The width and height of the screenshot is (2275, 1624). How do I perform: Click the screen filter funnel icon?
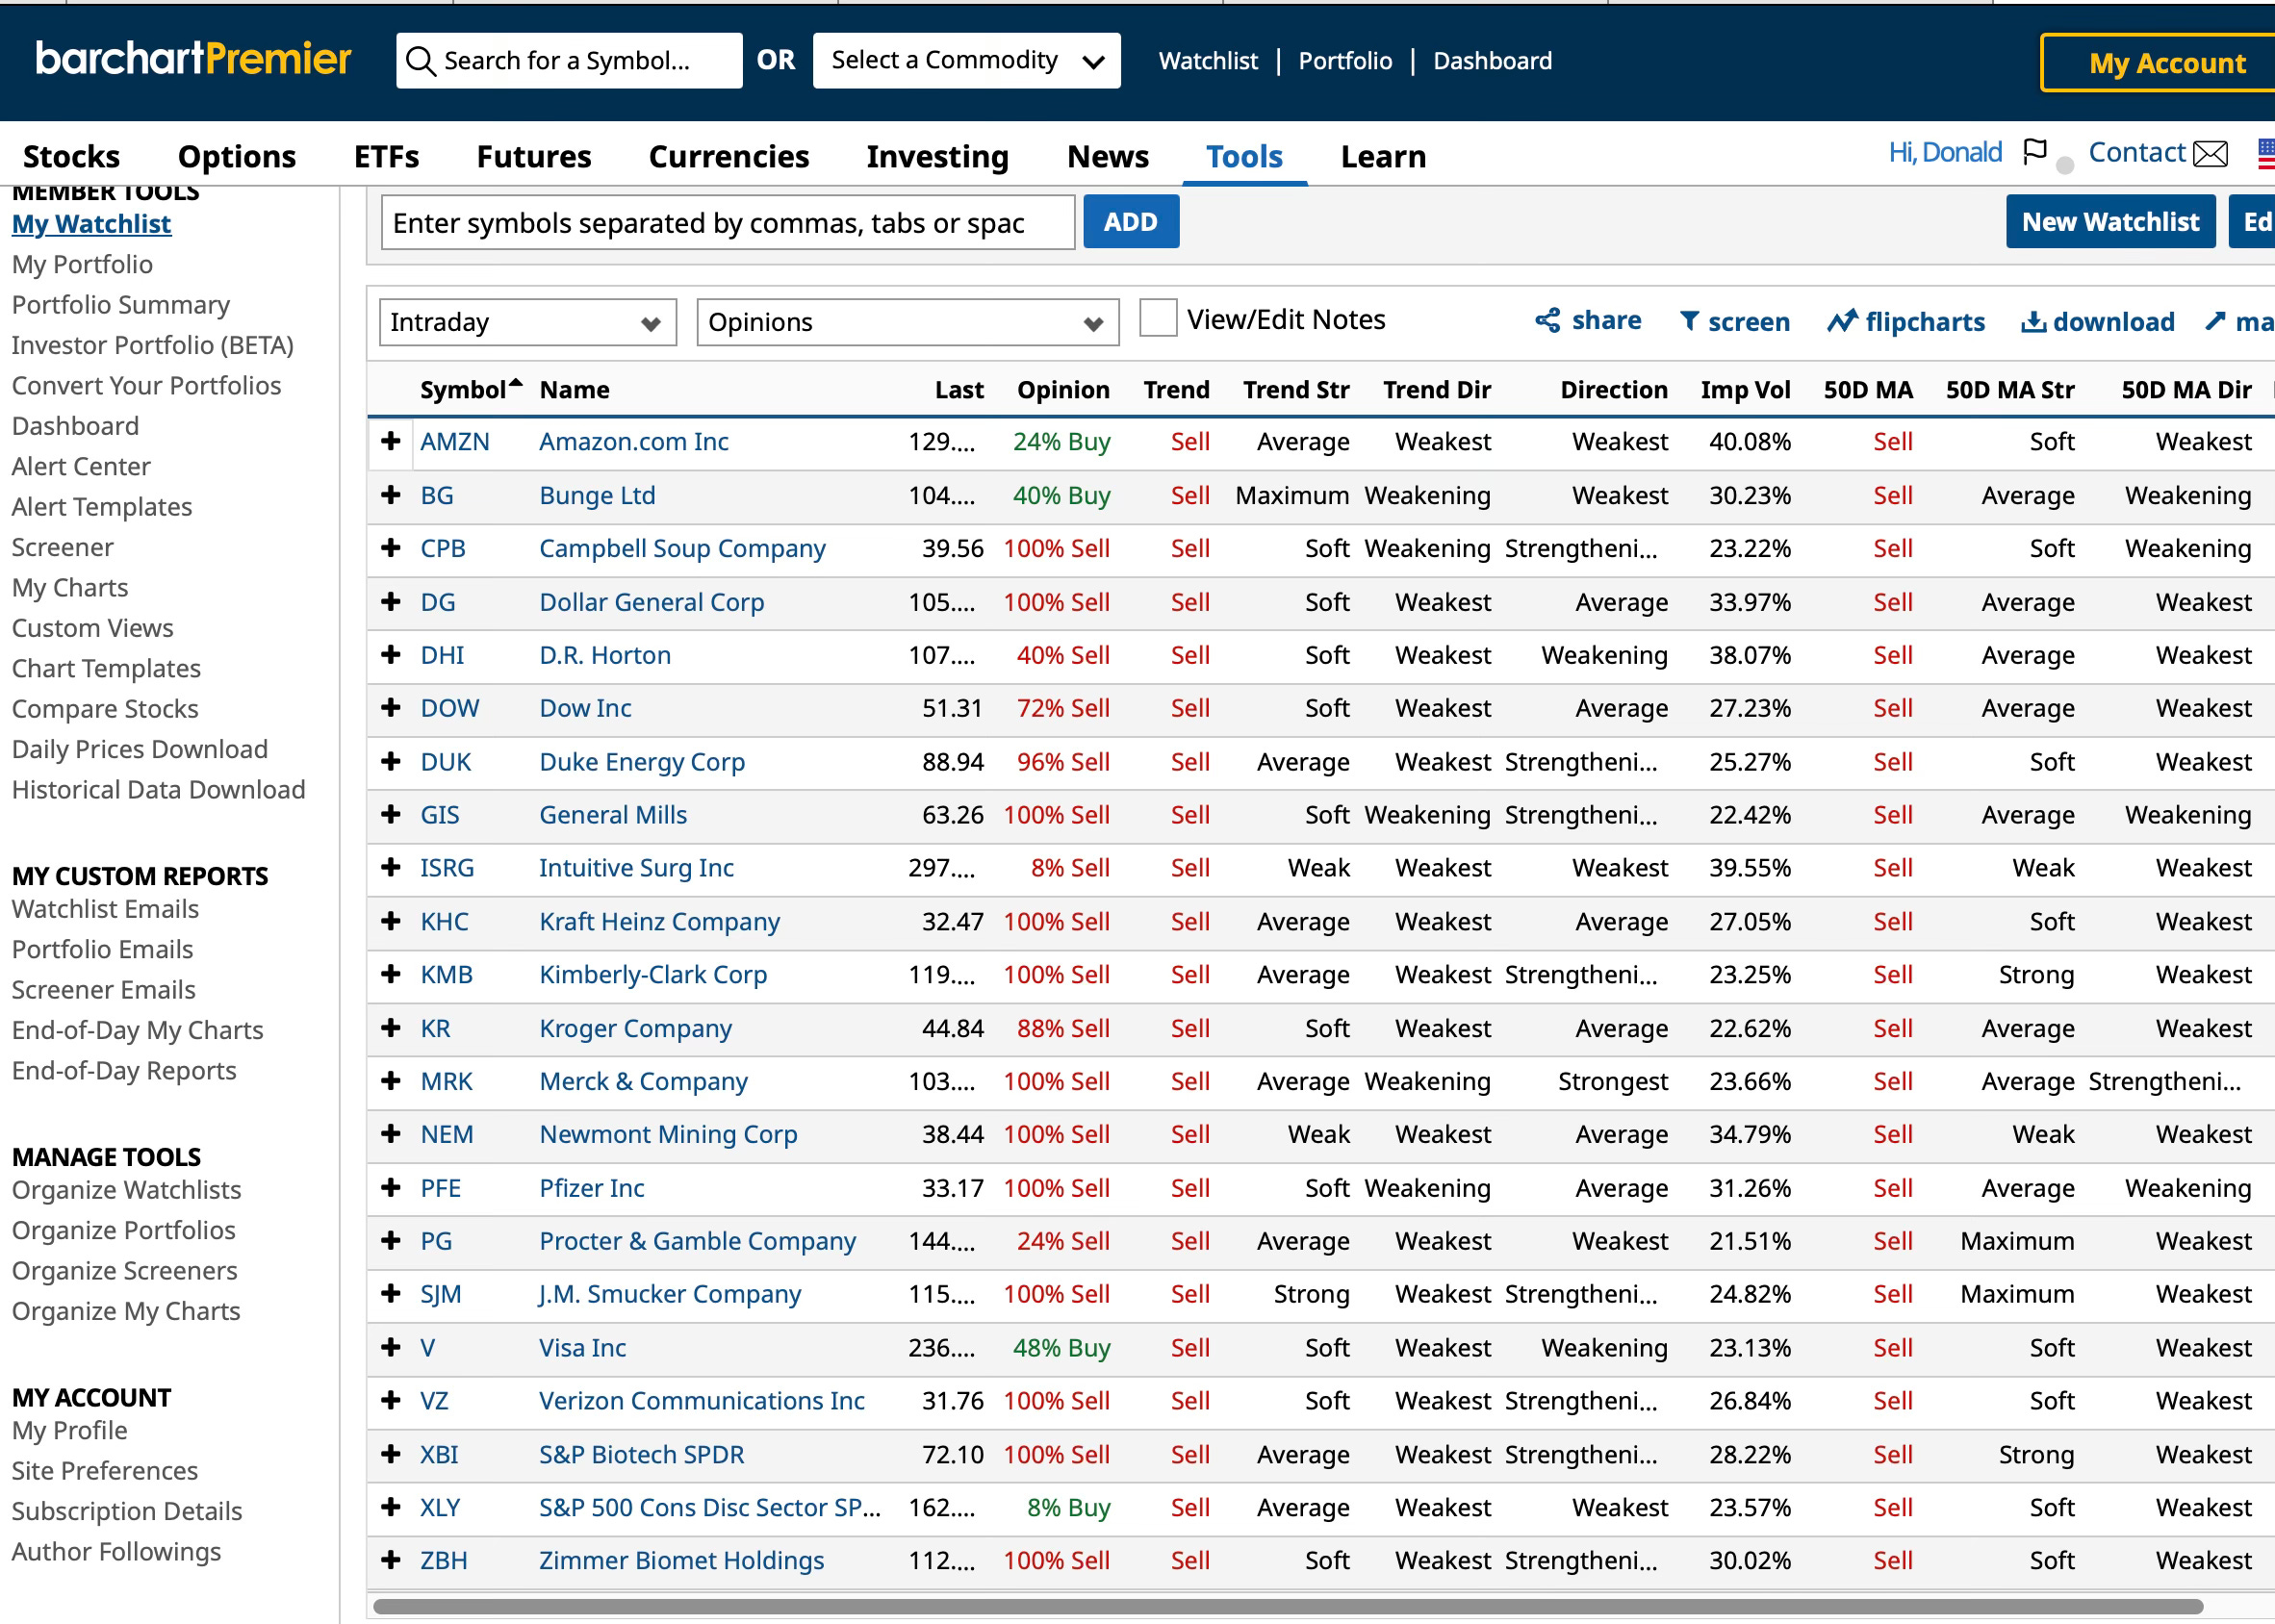tap(1689, 321)
